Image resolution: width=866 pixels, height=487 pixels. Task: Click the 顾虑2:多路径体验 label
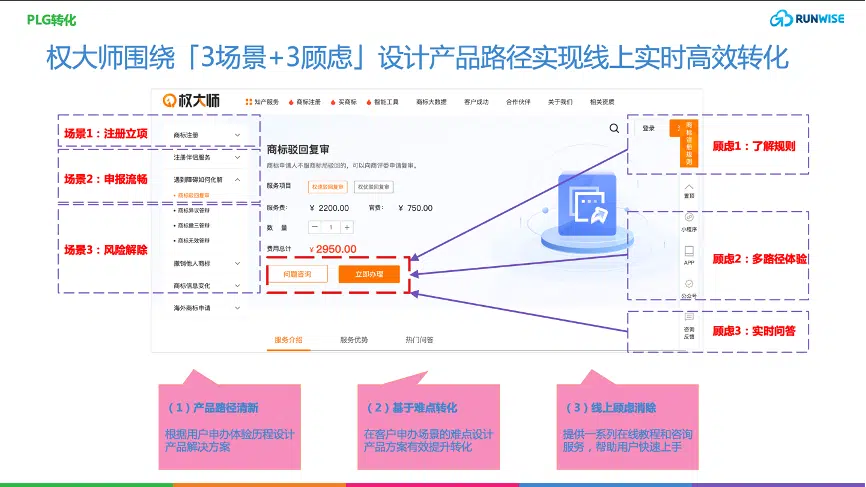click(760, 259)
